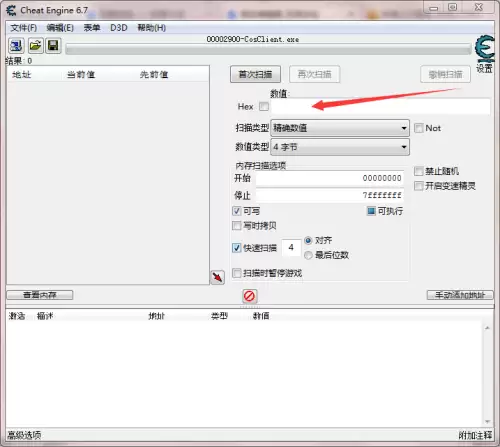Click the Cheat Engine title bar icon
The image size is (500, 447).
click(x=11, y=10)
